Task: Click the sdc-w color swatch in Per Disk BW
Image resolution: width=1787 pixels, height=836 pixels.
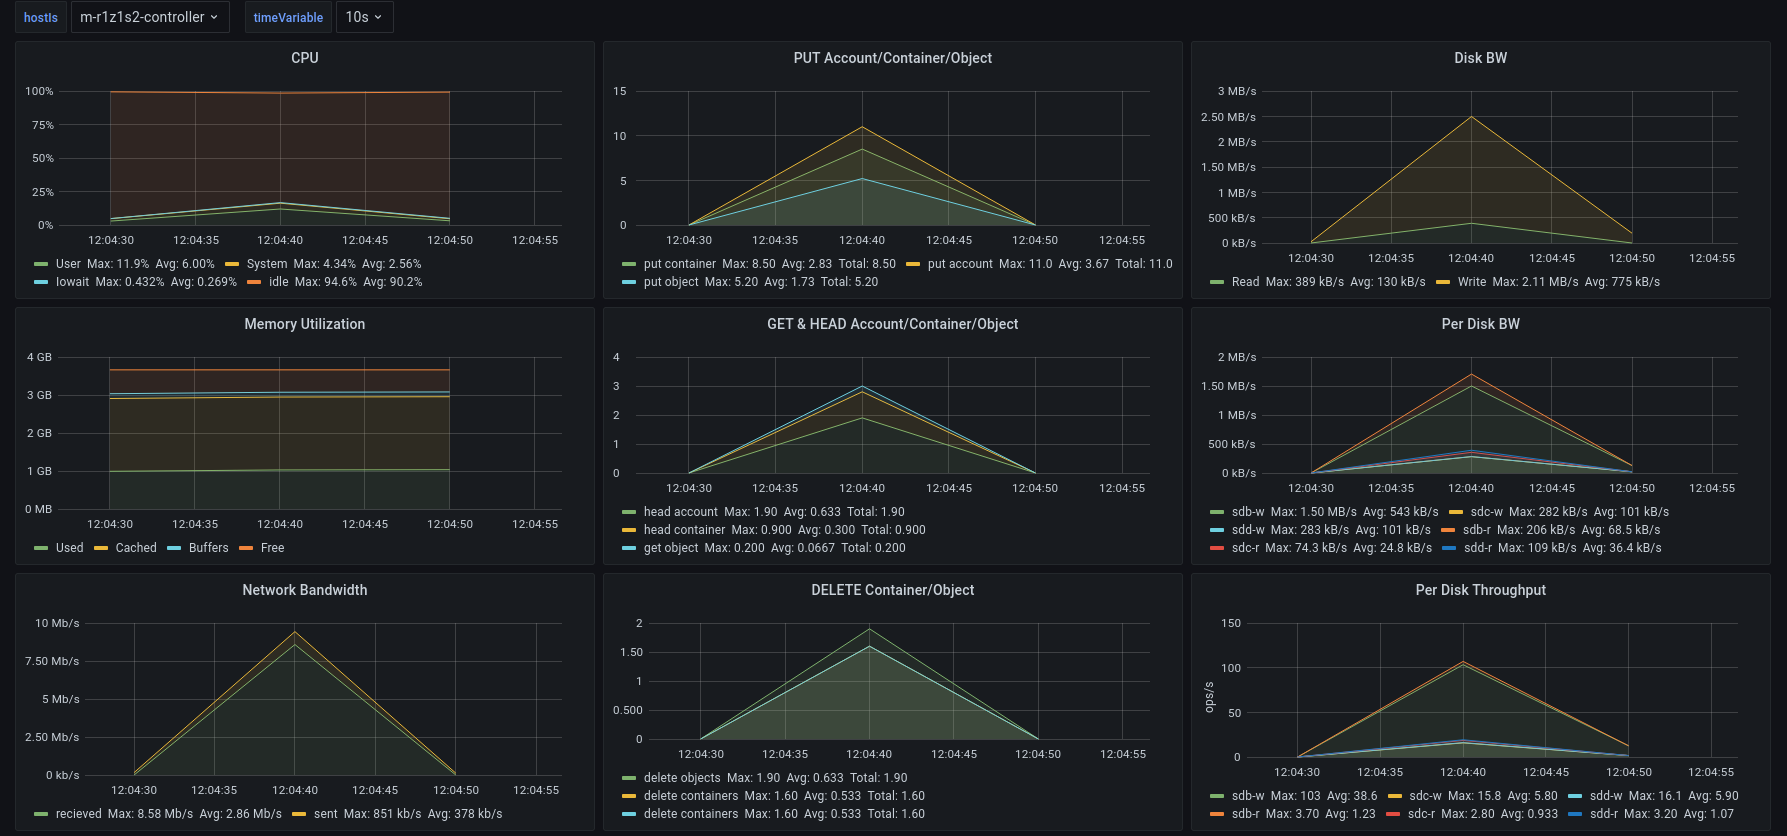Action: [1456, 512]
